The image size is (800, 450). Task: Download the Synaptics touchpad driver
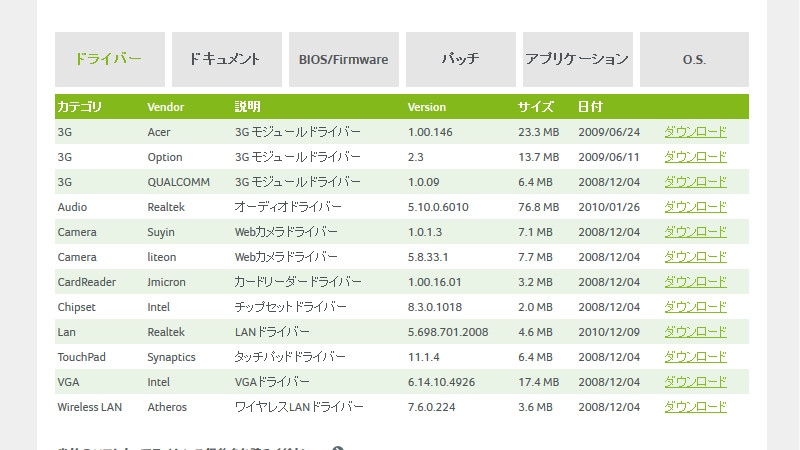point(695,357)
